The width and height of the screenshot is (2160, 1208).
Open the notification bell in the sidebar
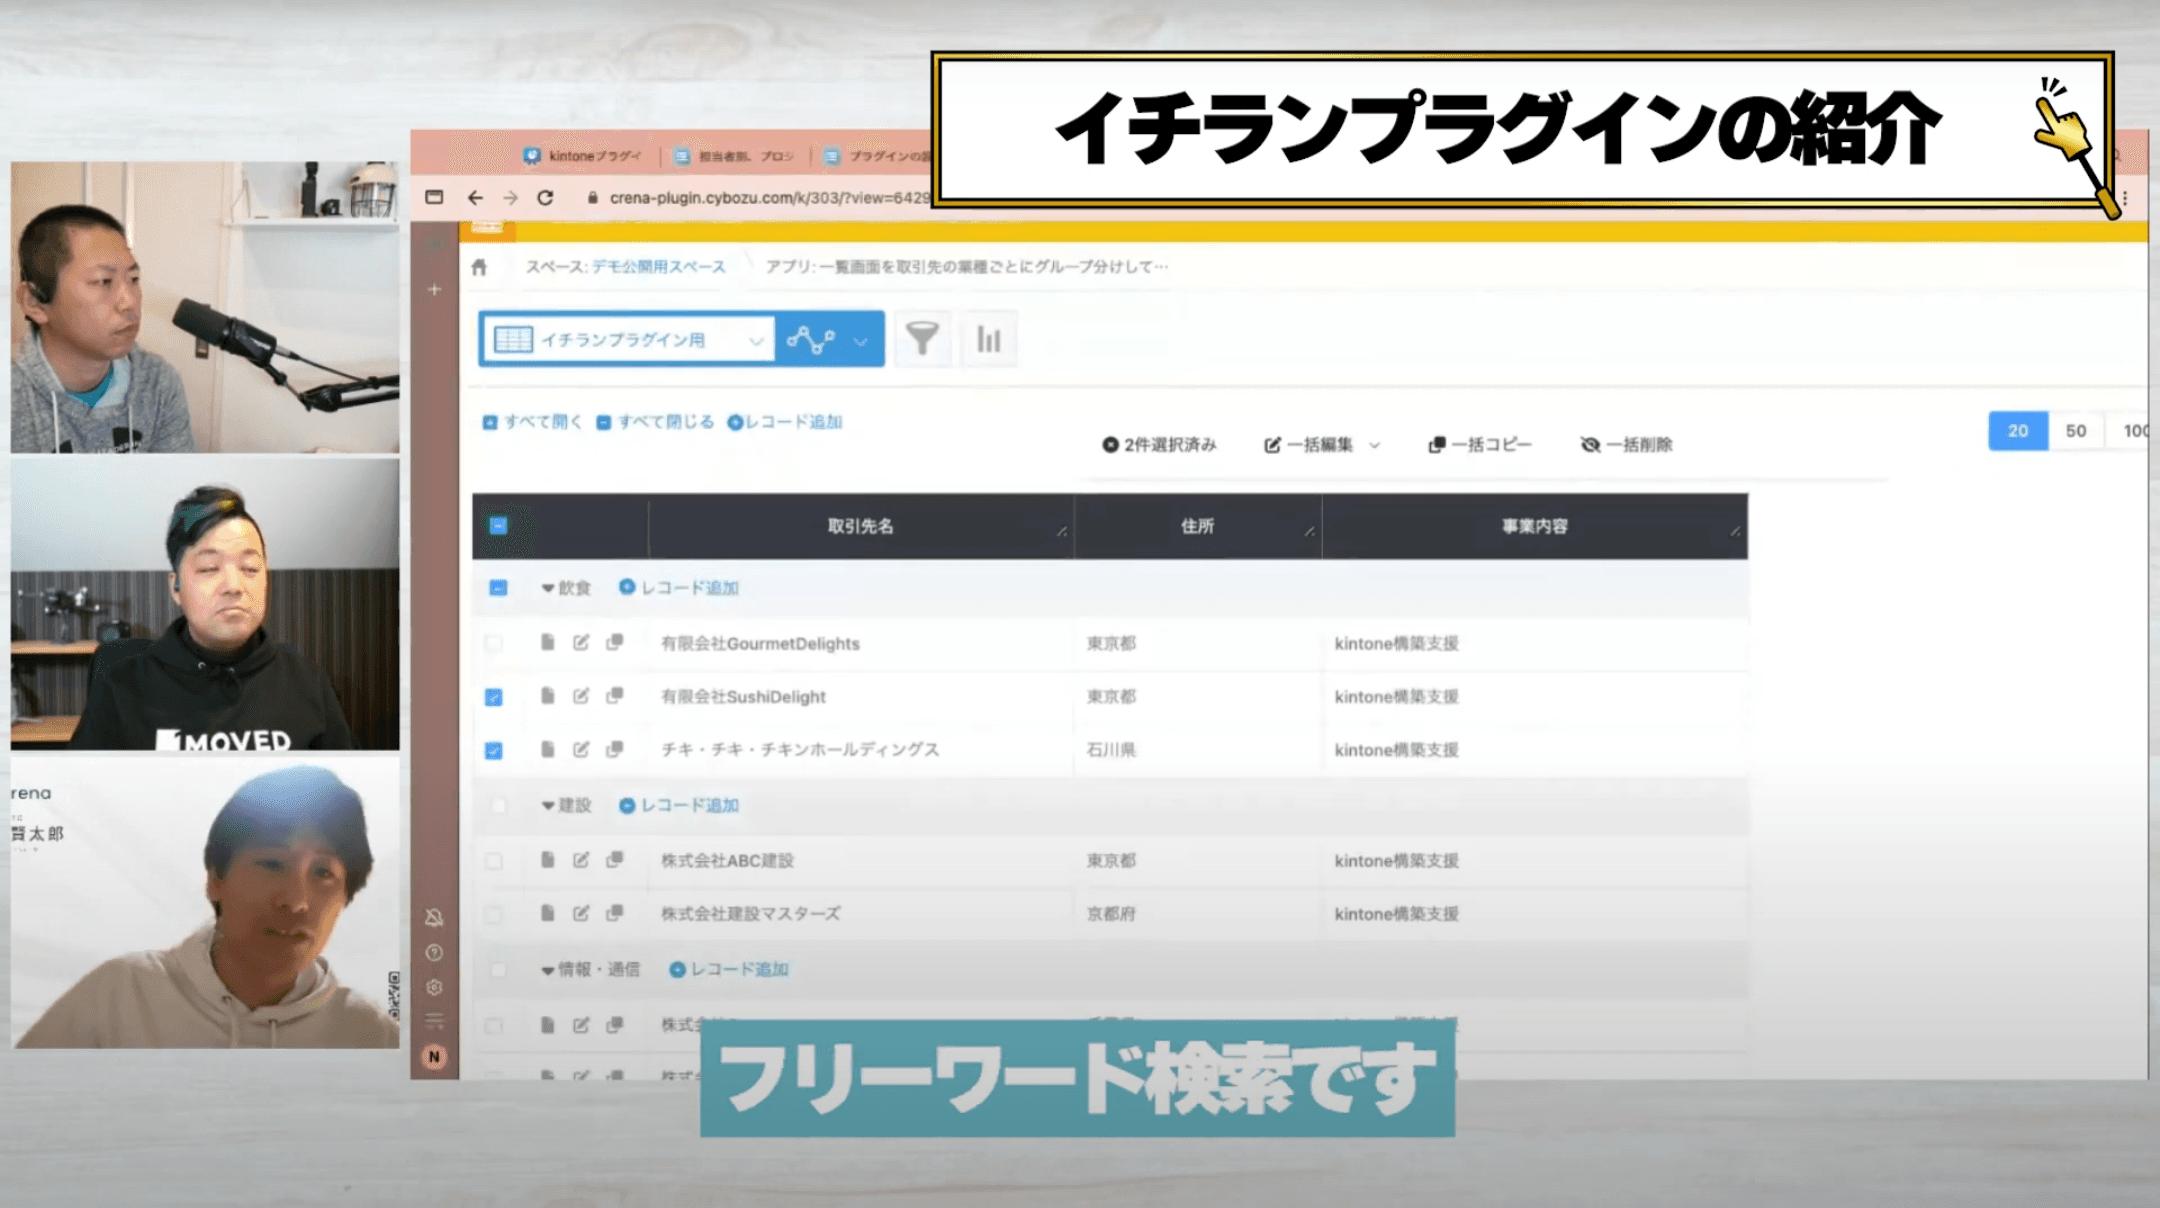coord(434,917)
